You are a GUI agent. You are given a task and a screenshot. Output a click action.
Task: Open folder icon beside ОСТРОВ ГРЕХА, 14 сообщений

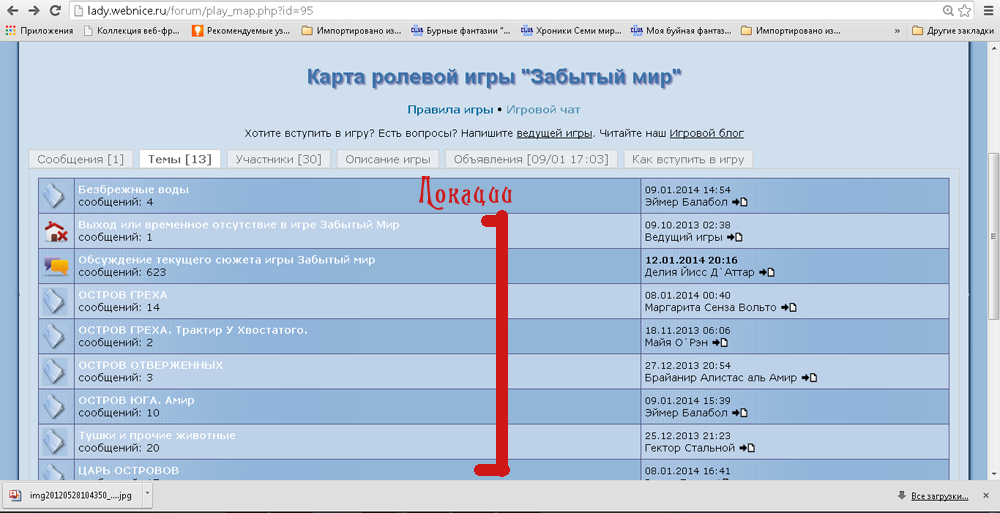[x=56, y=301]
